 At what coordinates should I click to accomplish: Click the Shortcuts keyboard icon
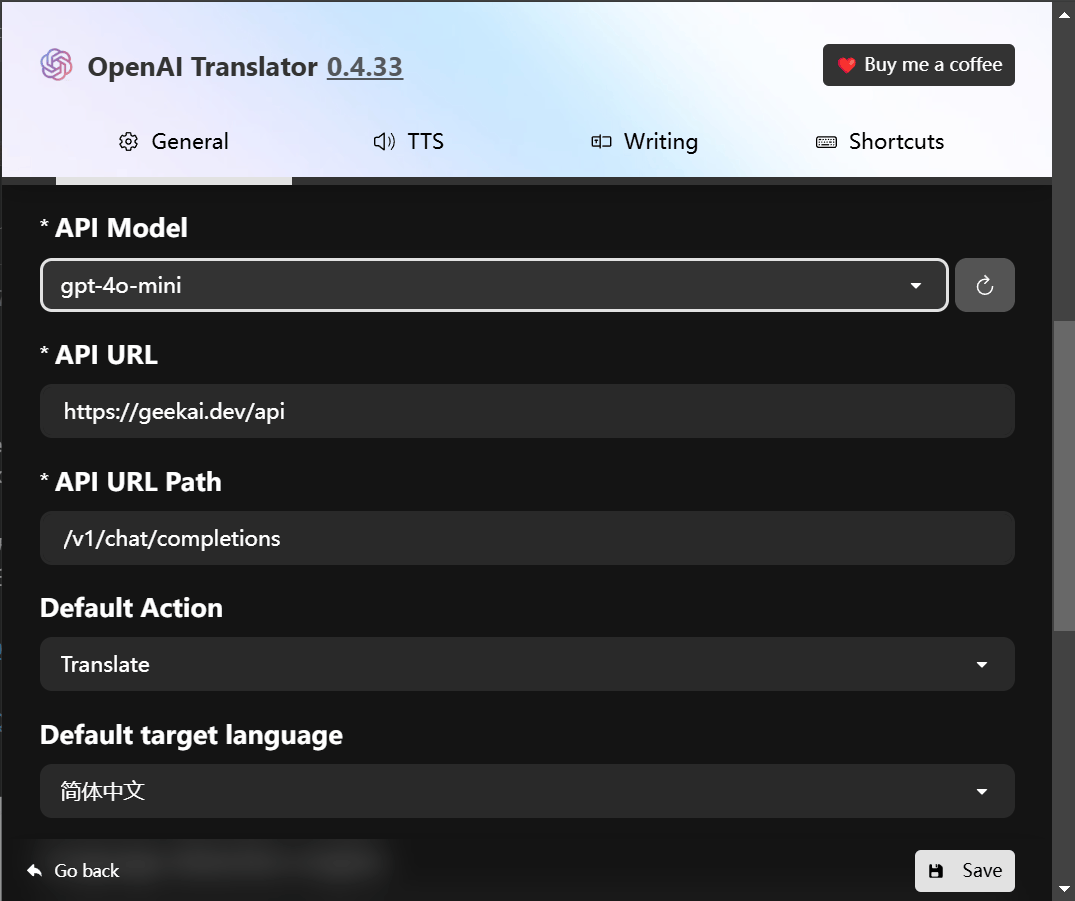click(826, 142)
